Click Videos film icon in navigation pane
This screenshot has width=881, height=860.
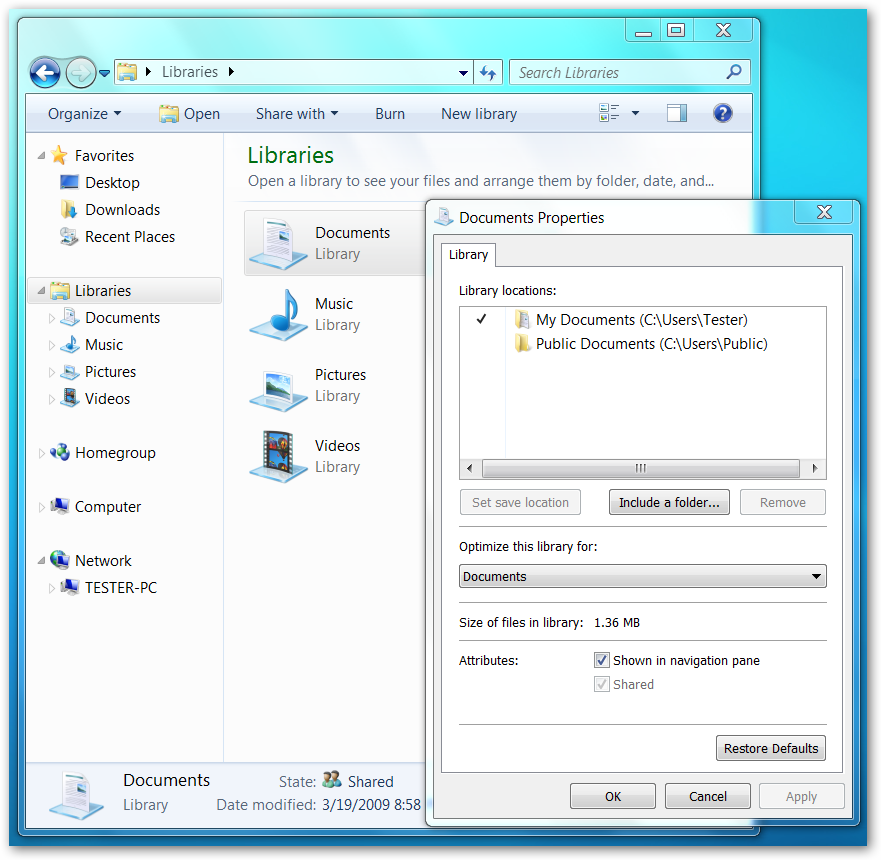[x=70, y=398]
